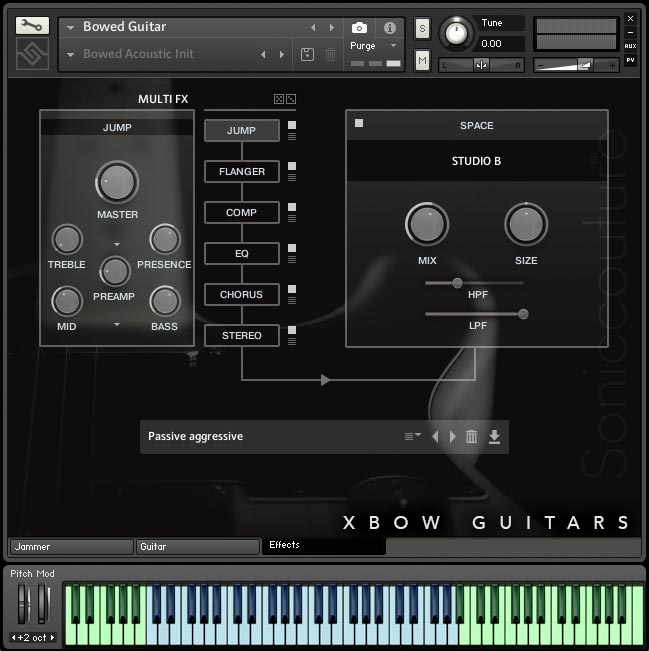Click the HPF slider handle
This screenshot has height=651, width=649.
pos(457,283)
